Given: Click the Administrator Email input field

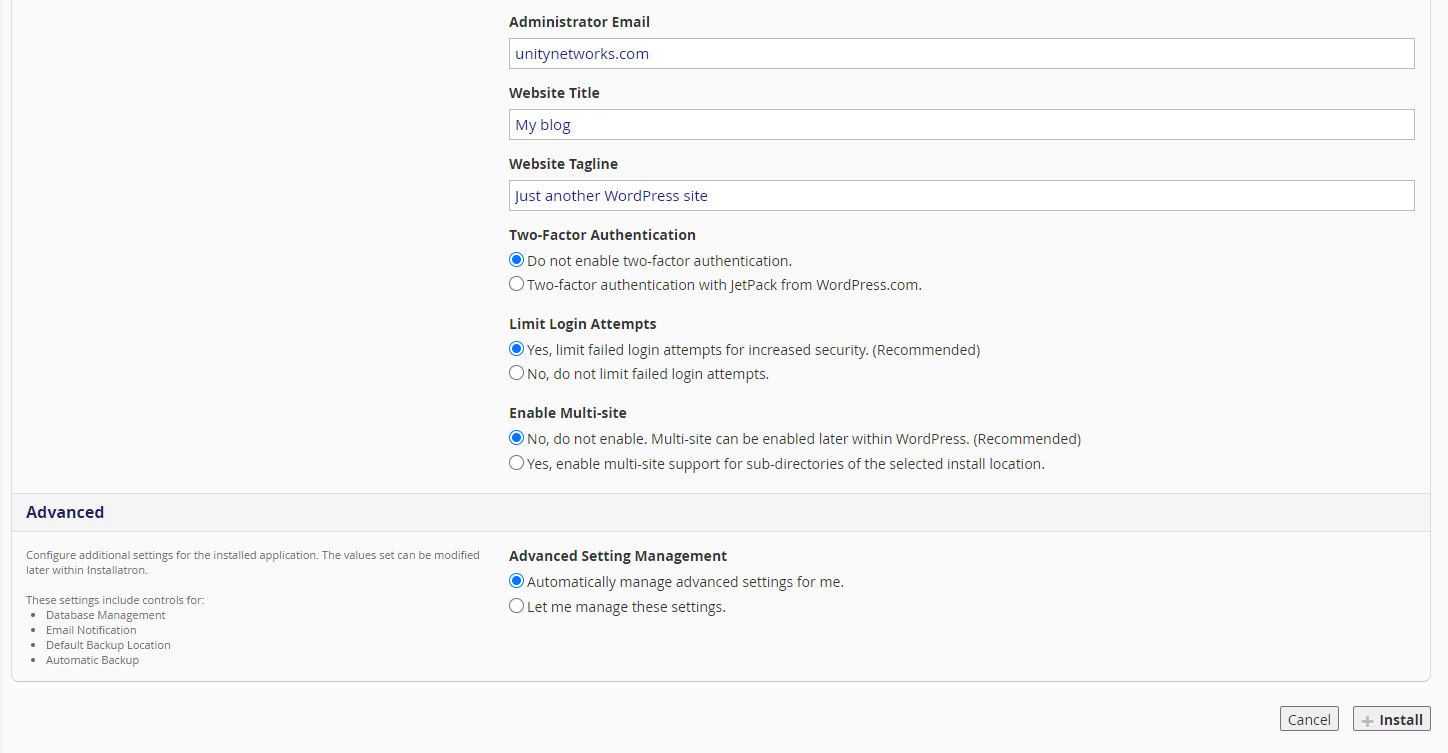Looking at the screenshot, I should [961, 54].
